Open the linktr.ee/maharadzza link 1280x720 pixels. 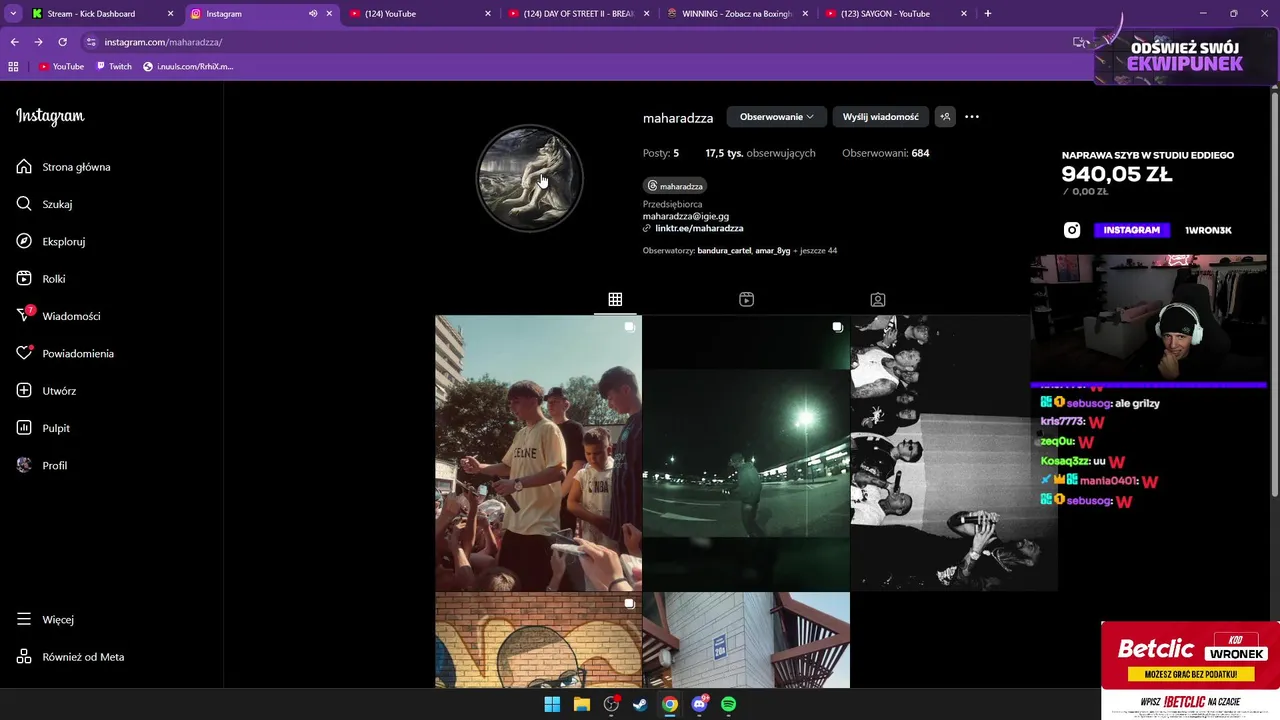[699, 228]
